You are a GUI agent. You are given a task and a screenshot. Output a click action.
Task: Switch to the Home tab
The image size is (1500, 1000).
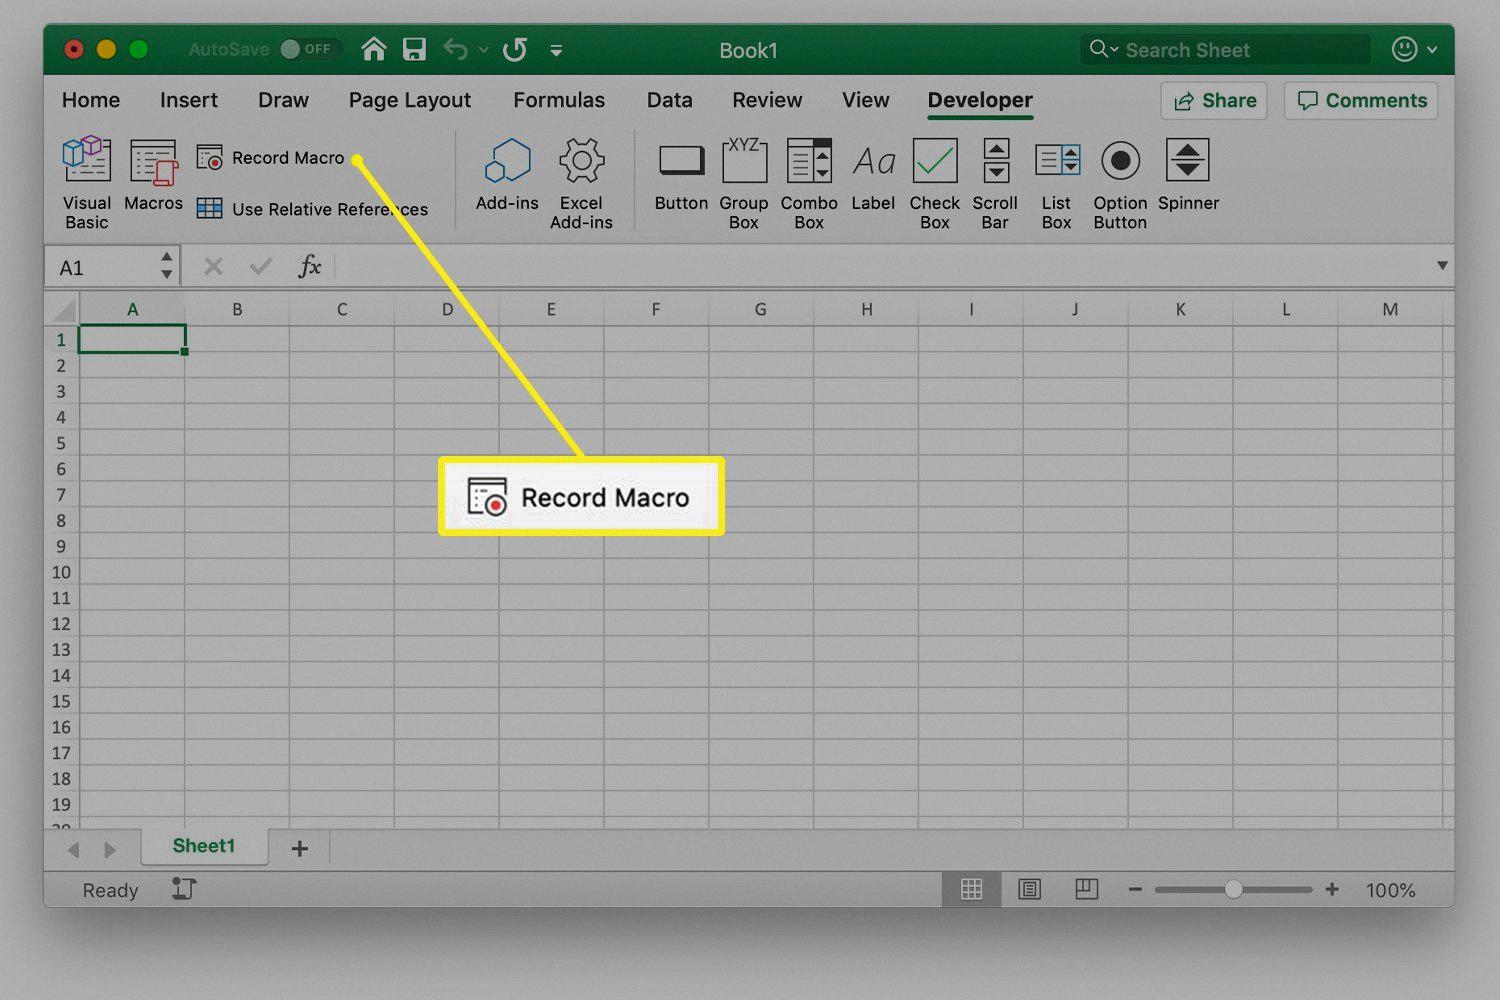click(91, 100)
